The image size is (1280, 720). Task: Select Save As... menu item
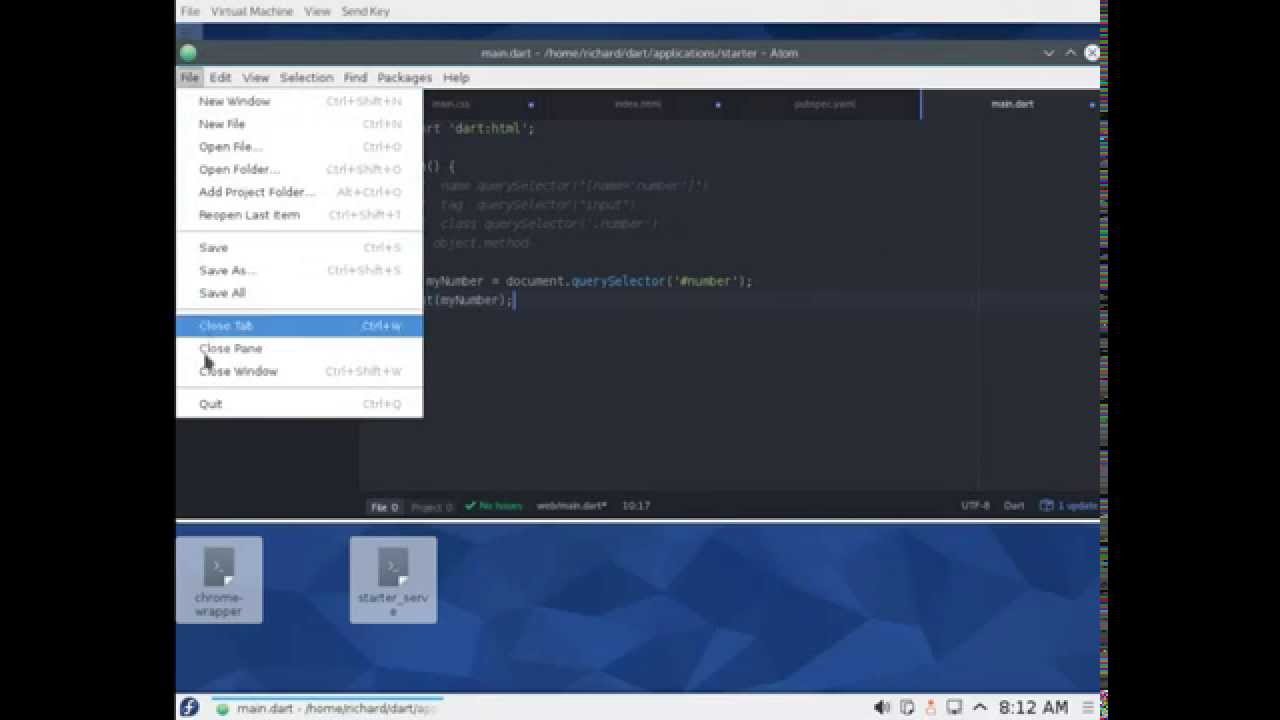299,270
